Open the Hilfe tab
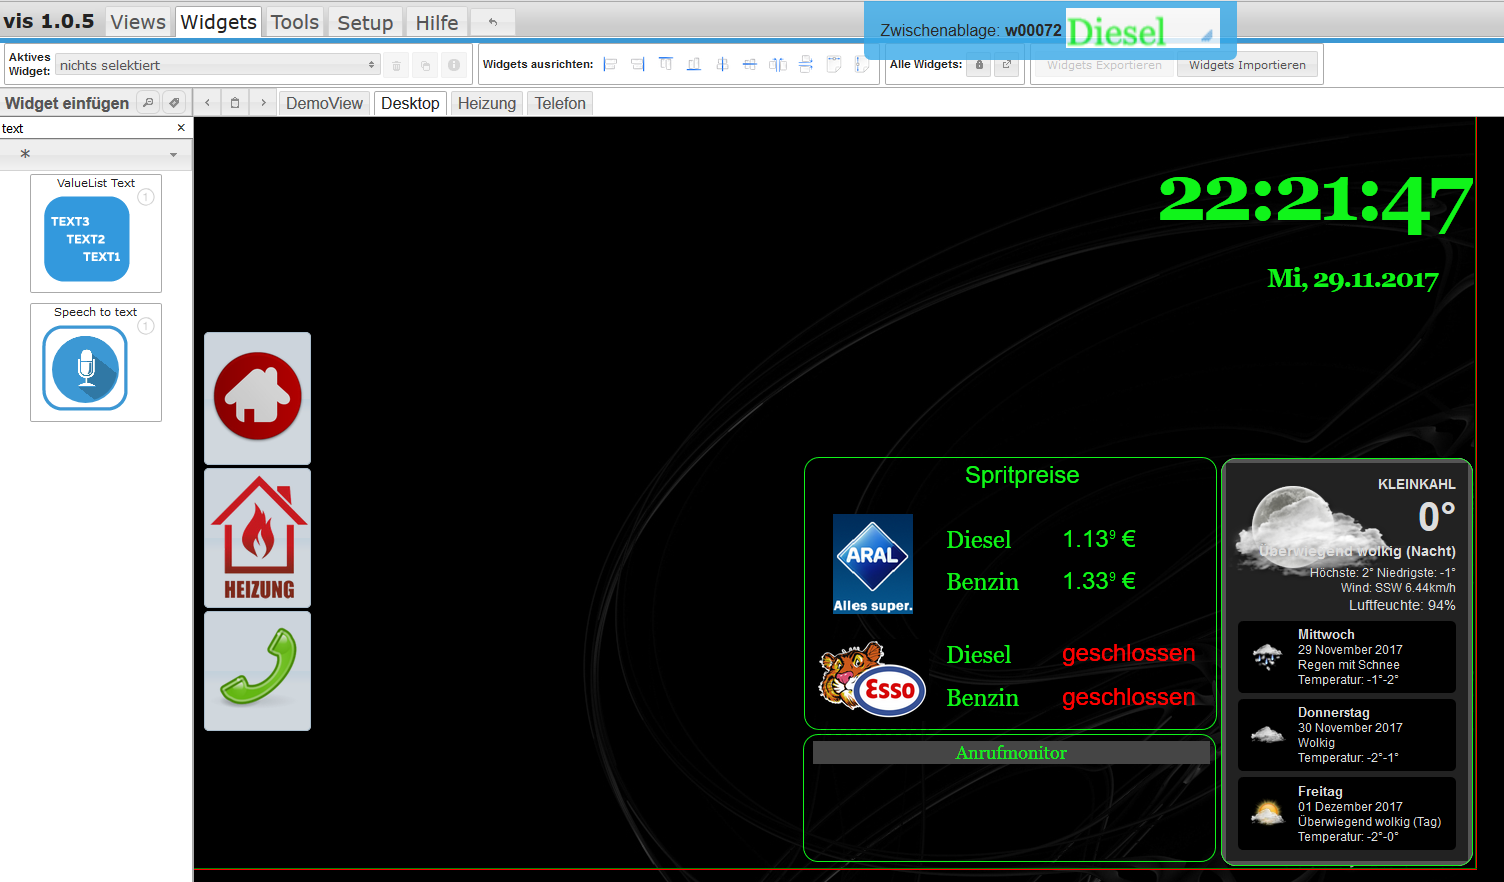The height and width of the screenshot is (882, 1504). pyautogui.click(x=437, y=22)
